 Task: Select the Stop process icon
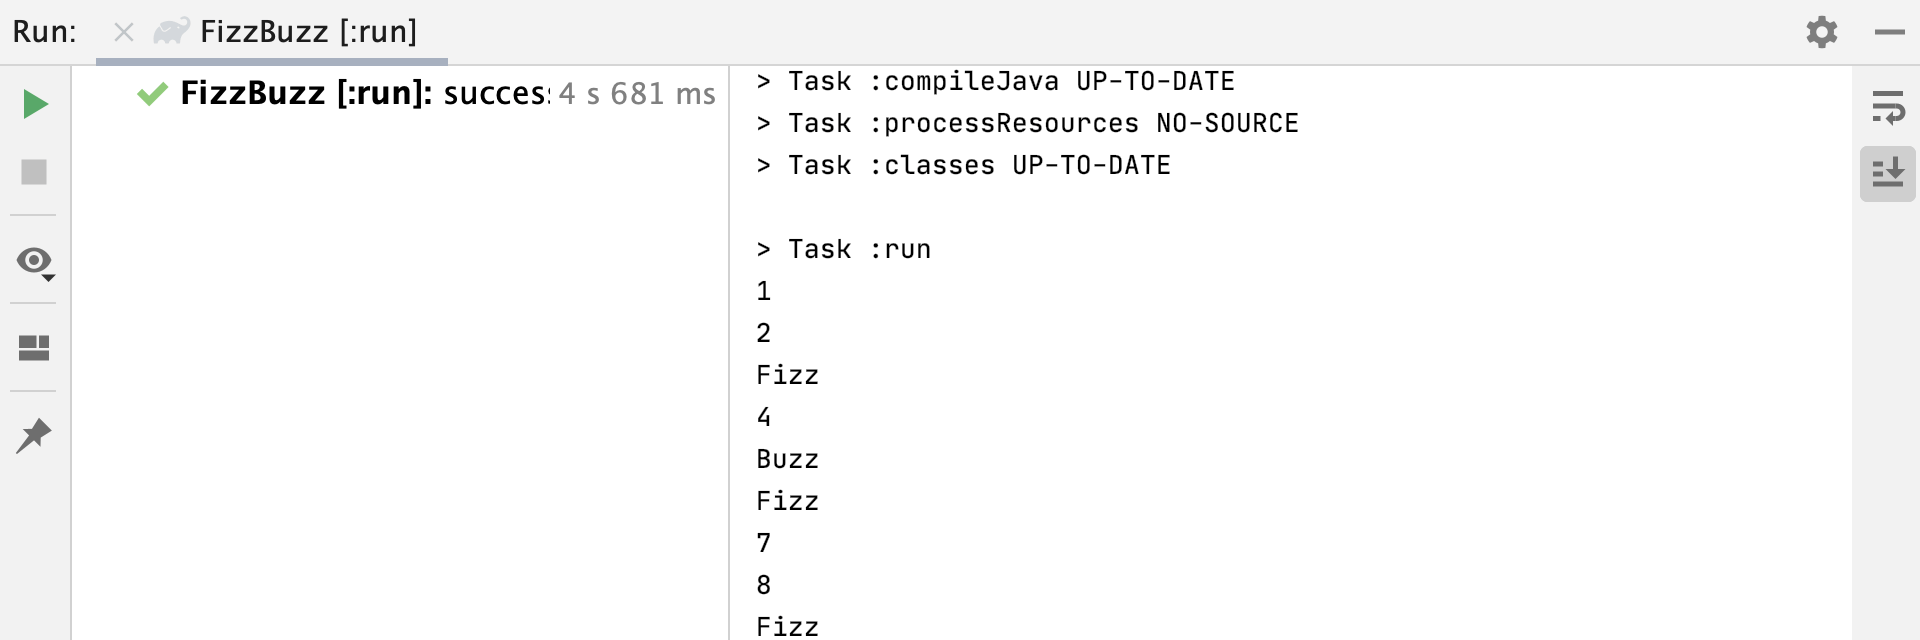(34, 172)
